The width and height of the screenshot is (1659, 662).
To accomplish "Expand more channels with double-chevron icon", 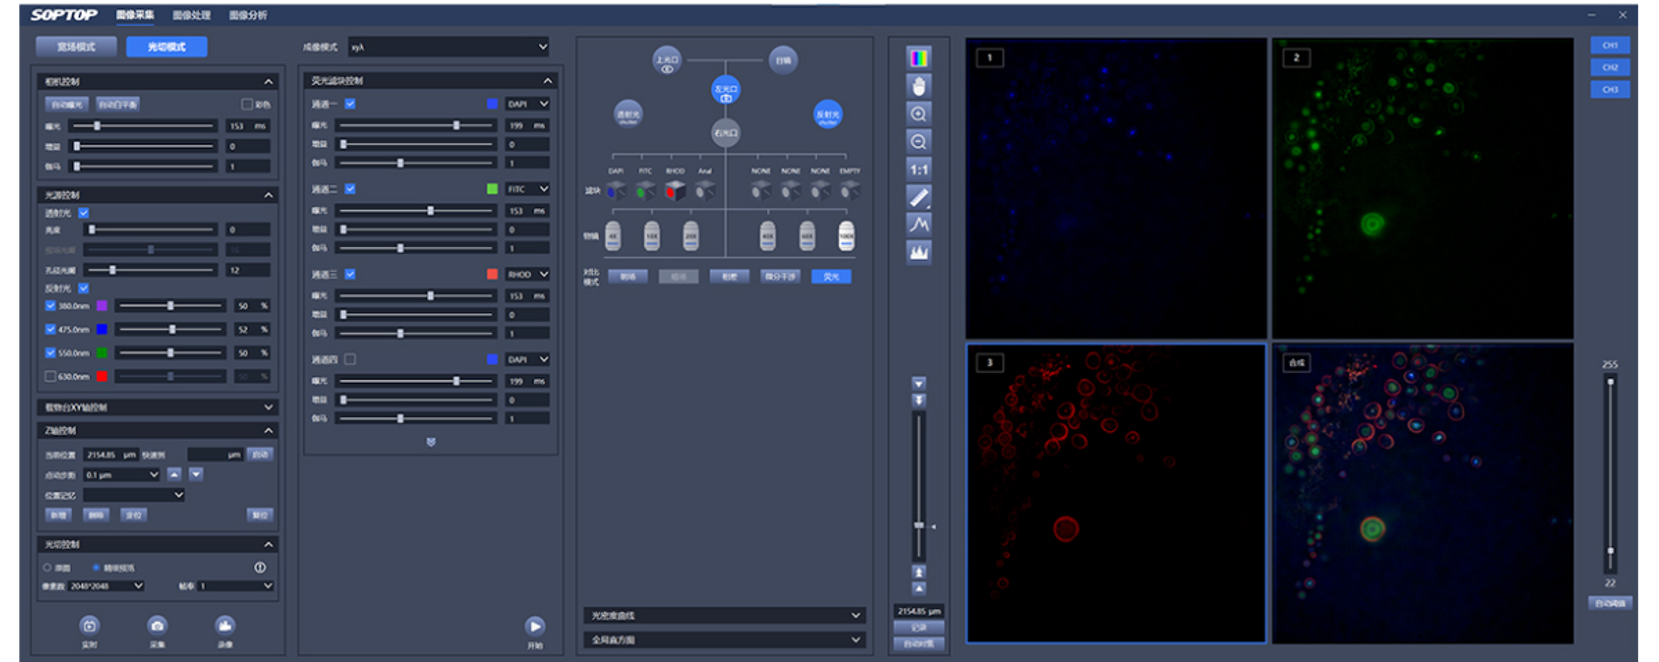I will (431, 441).
